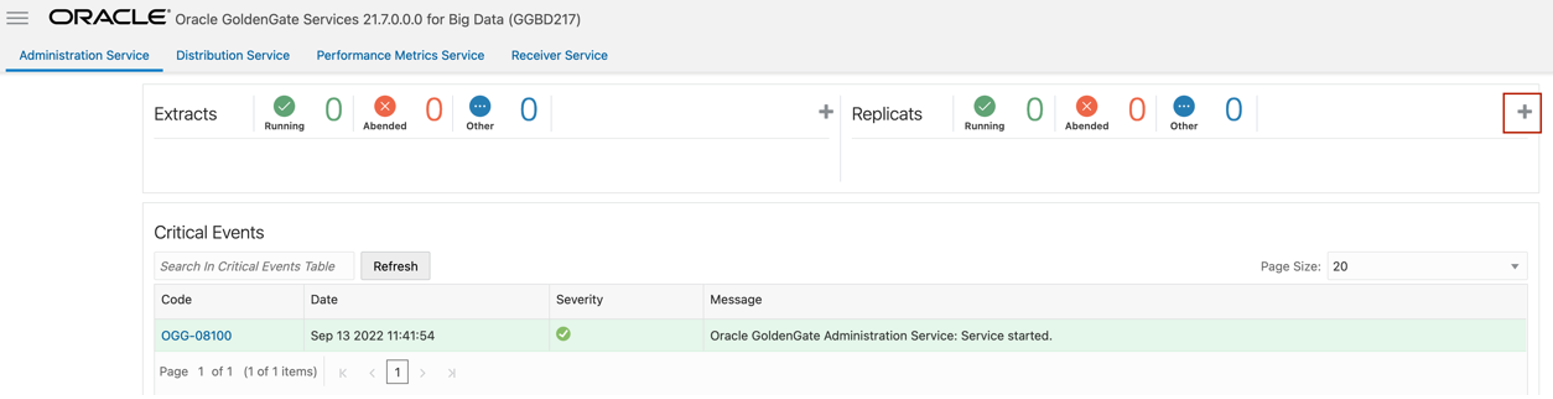
Task: Go to the previous page of events
Action: (x=371, y=373)
